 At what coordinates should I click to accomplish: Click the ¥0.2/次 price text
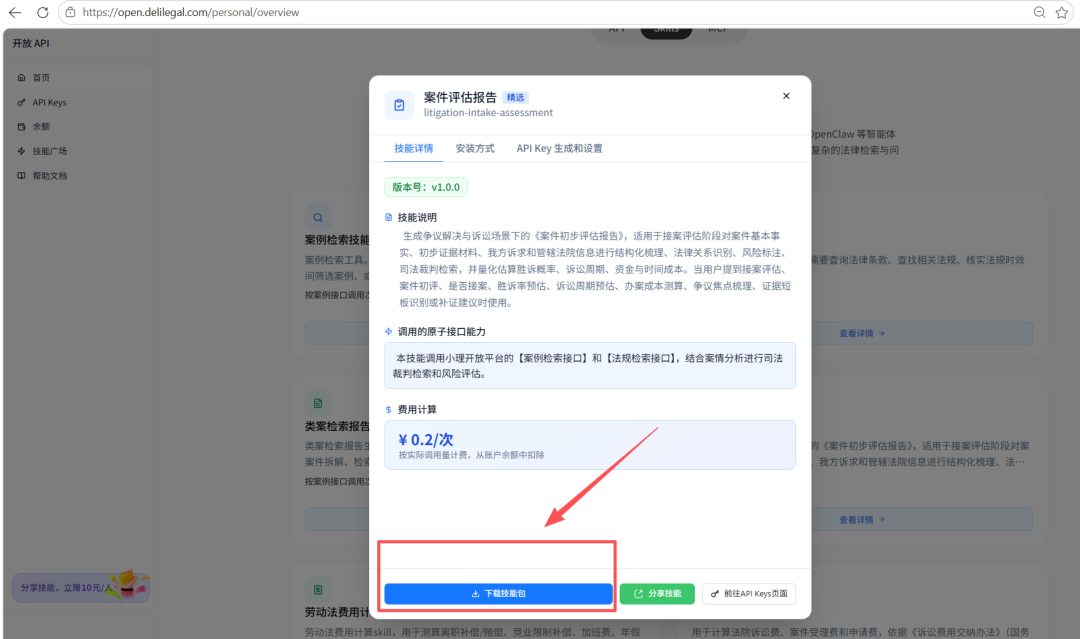[426, 439]
